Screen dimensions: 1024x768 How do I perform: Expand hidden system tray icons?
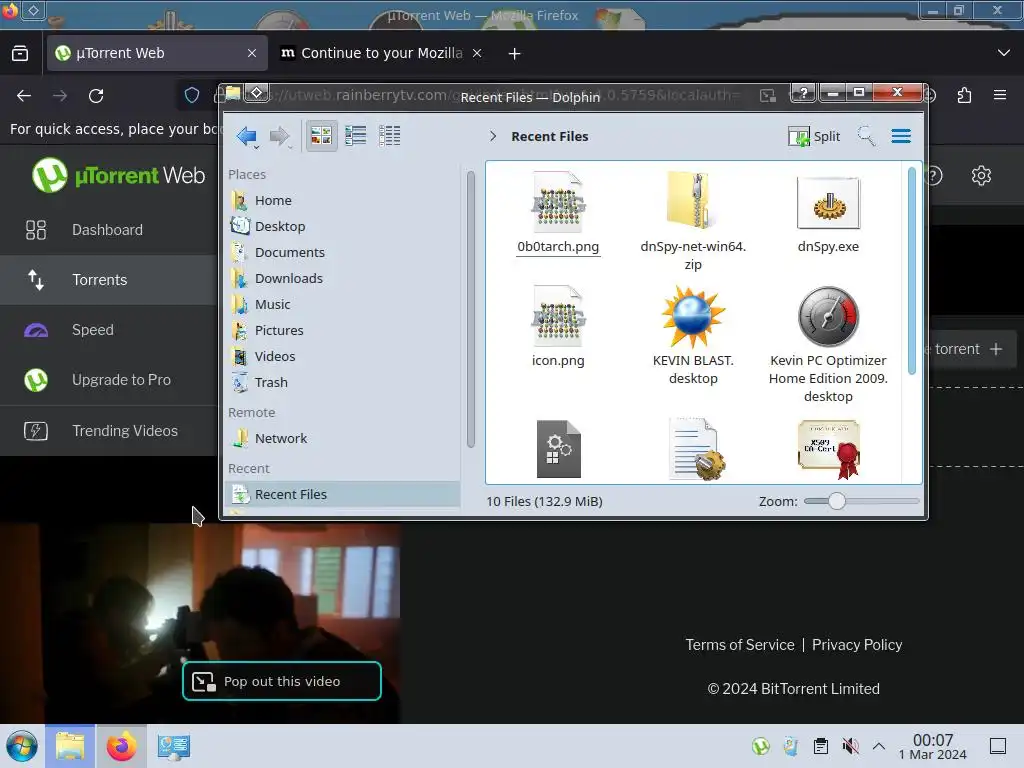[879, 746]
